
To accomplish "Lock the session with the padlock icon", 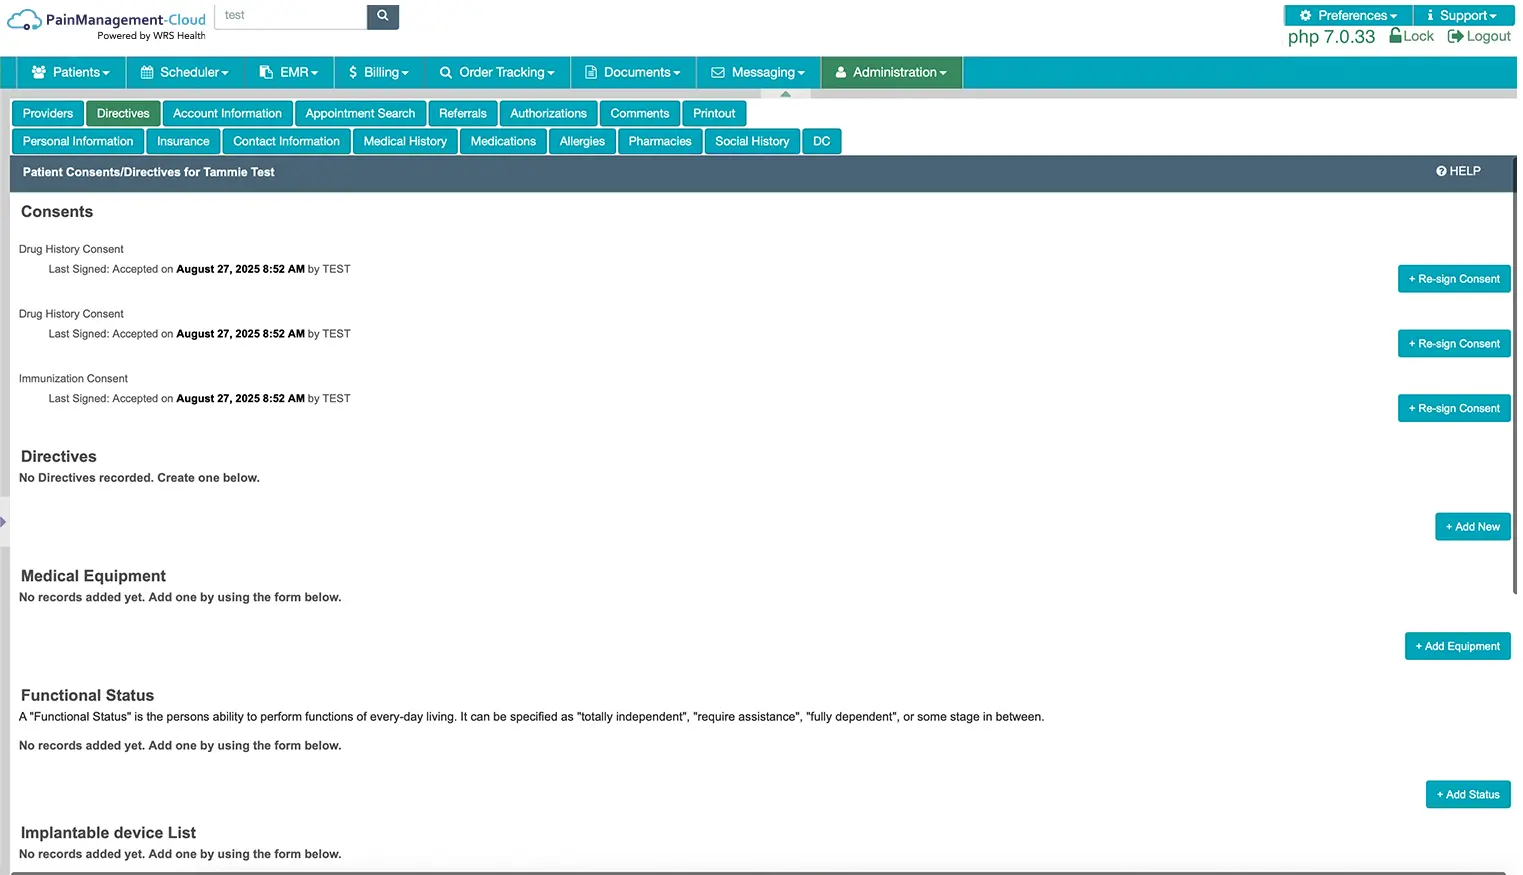I will [x=1399, y=35].
